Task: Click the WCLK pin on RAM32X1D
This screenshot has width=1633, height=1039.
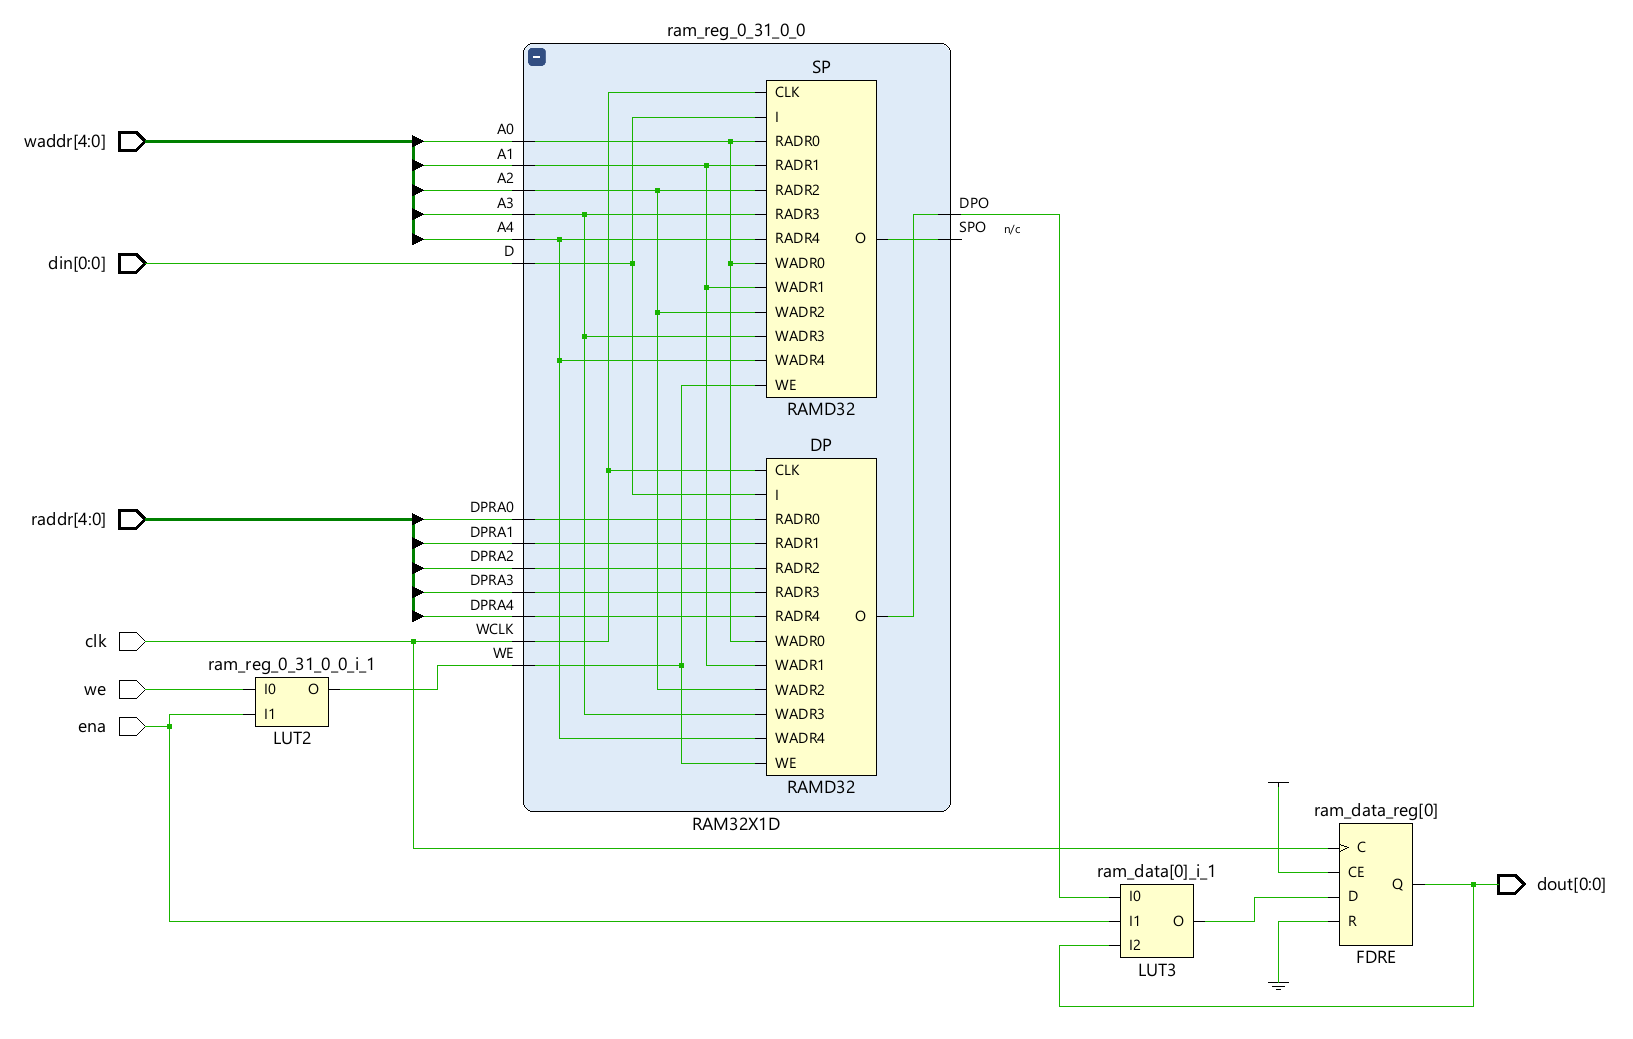Action: pyautogui.click(x=495, y=630)
